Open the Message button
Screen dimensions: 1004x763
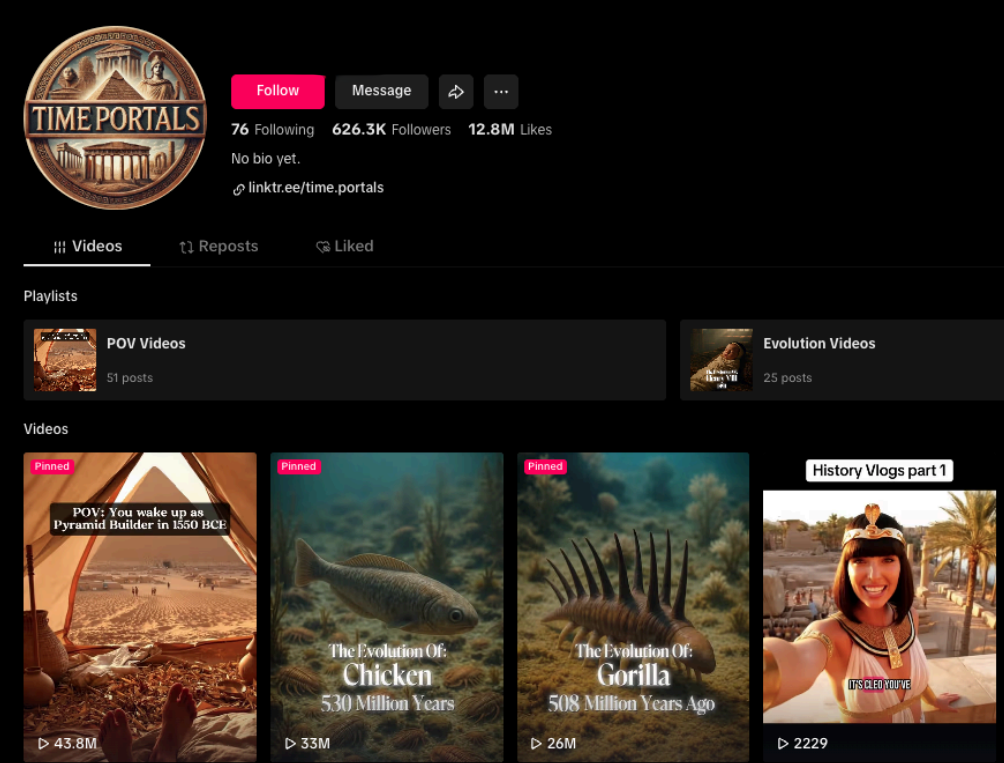coord(382,91)
